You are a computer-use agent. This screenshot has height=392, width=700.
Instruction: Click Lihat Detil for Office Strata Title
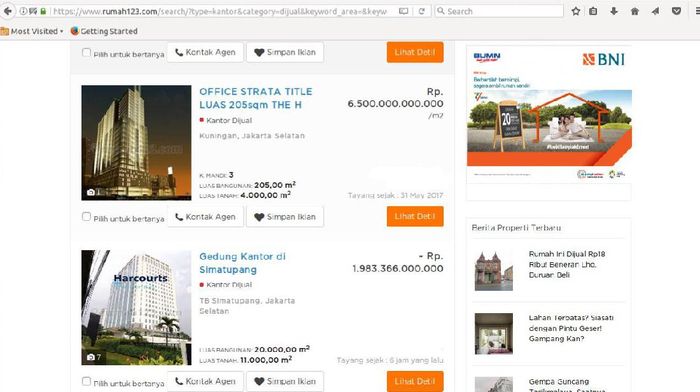click(415, 217)
